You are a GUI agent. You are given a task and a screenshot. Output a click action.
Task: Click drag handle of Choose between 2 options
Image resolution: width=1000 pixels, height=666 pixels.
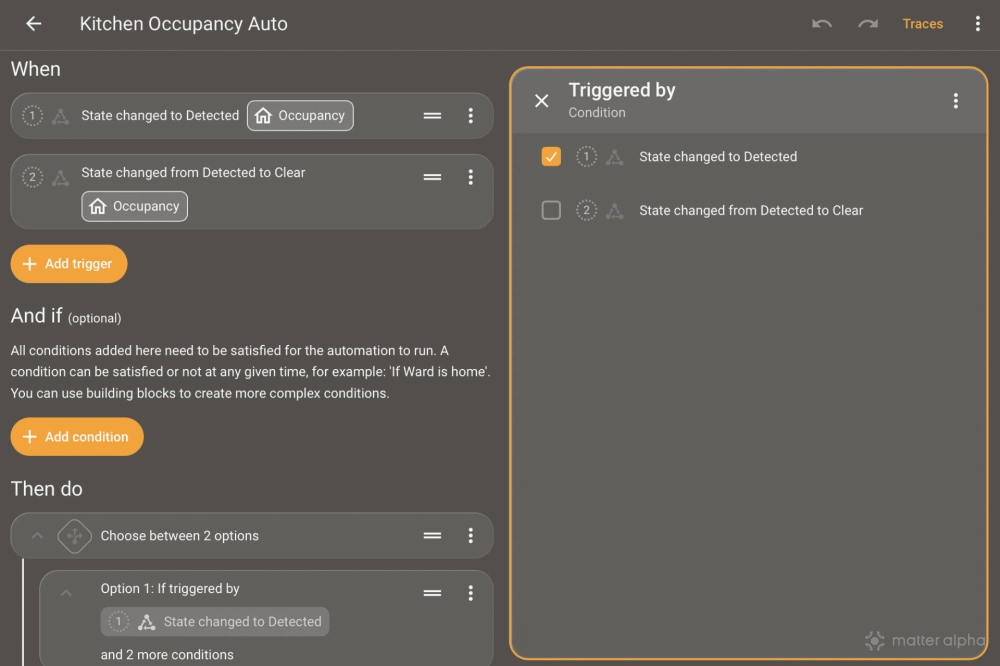[x=432, y=535]
